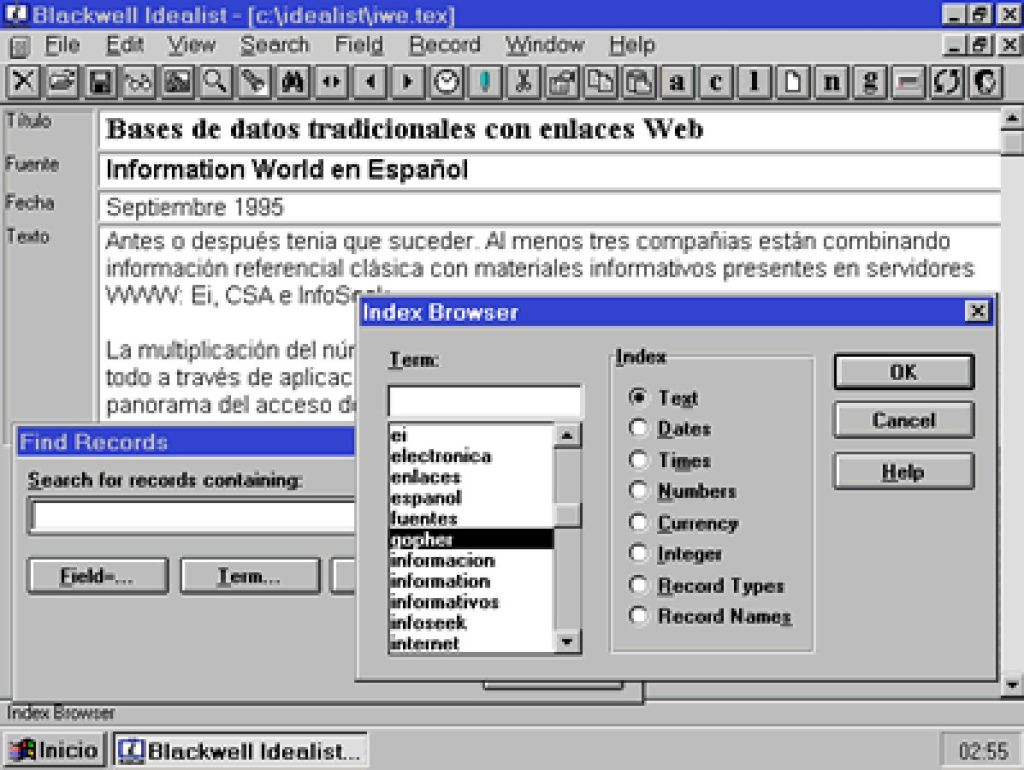Viewport: 1024px width, 770px height.
Task: Click the scissors cut icon
Action: (x=522, y=82)
